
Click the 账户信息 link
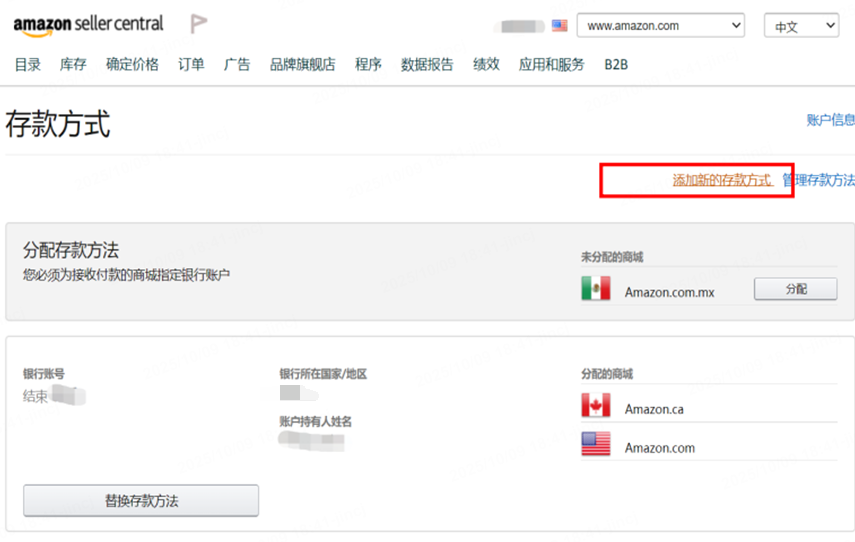point(830,120)
